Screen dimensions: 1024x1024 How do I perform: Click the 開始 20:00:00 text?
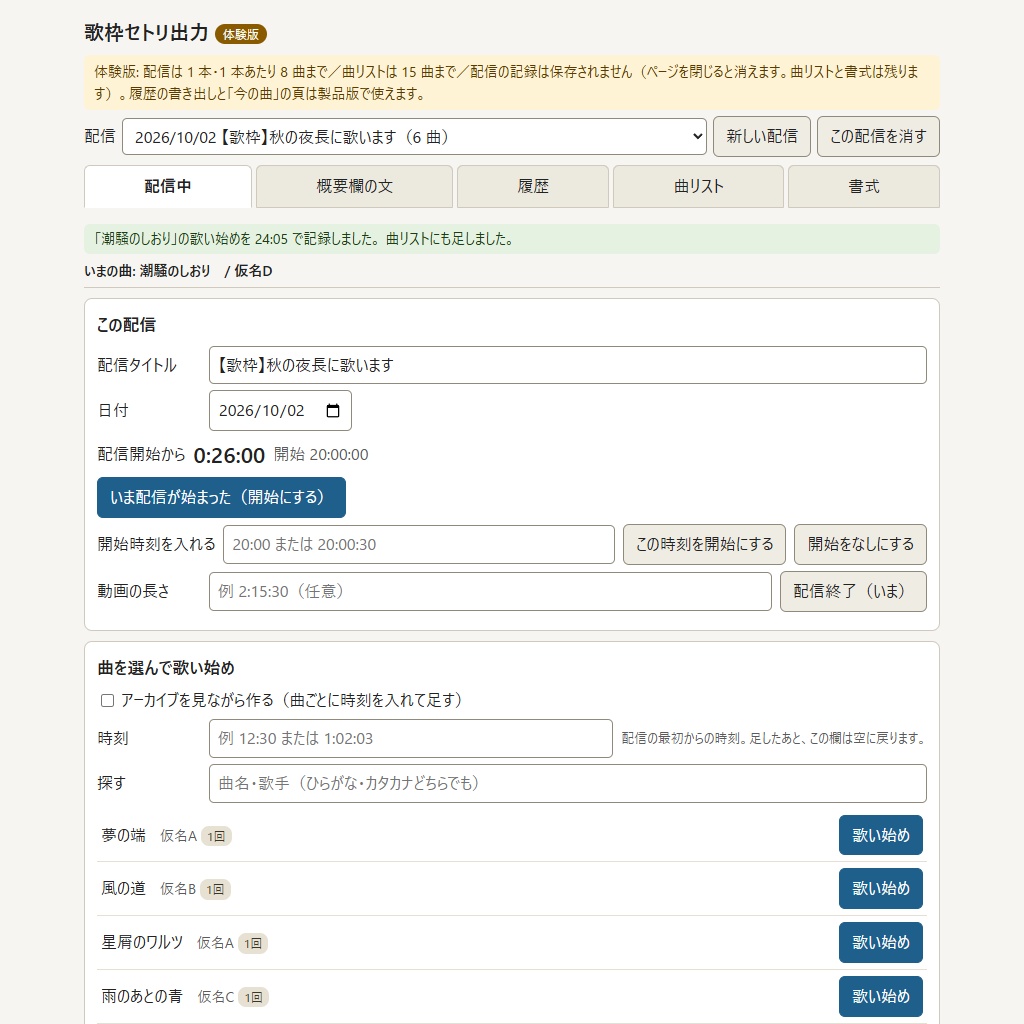tap(321, 455)
